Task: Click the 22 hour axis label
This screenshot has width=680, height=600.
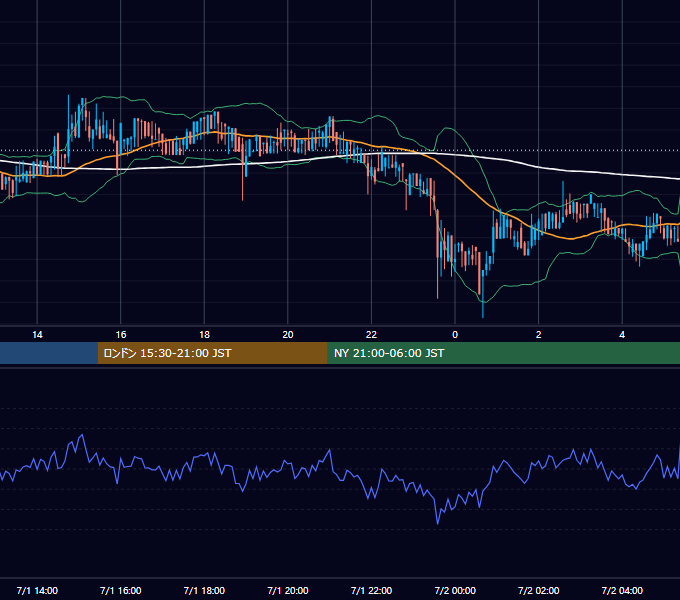Action: (371, 335)
